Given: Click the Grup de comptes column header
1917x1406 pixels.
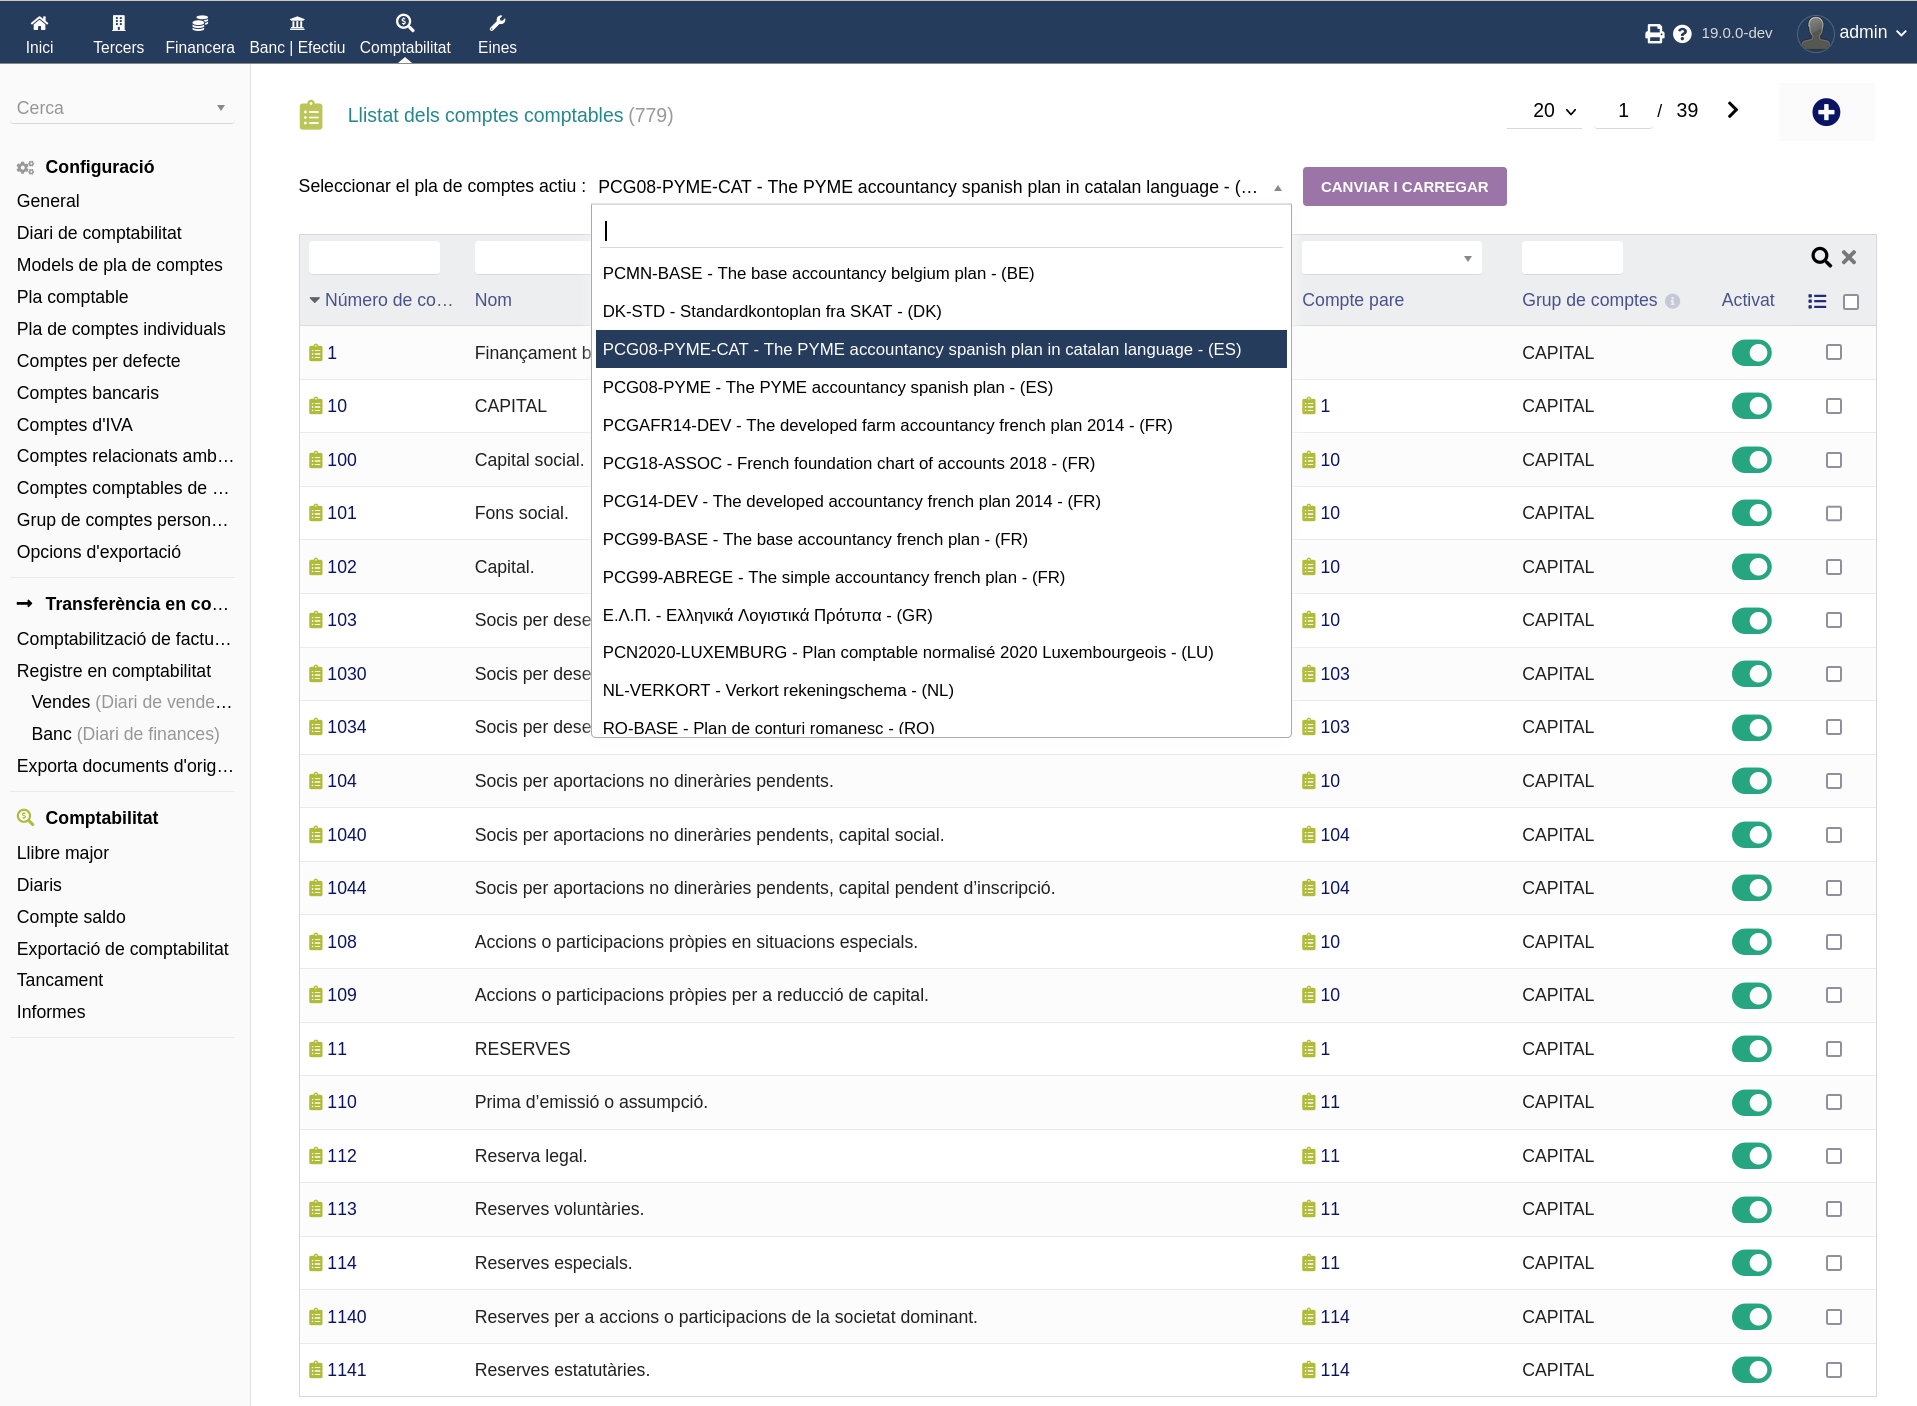Looking at the screenshot, I should [1589, 300].
